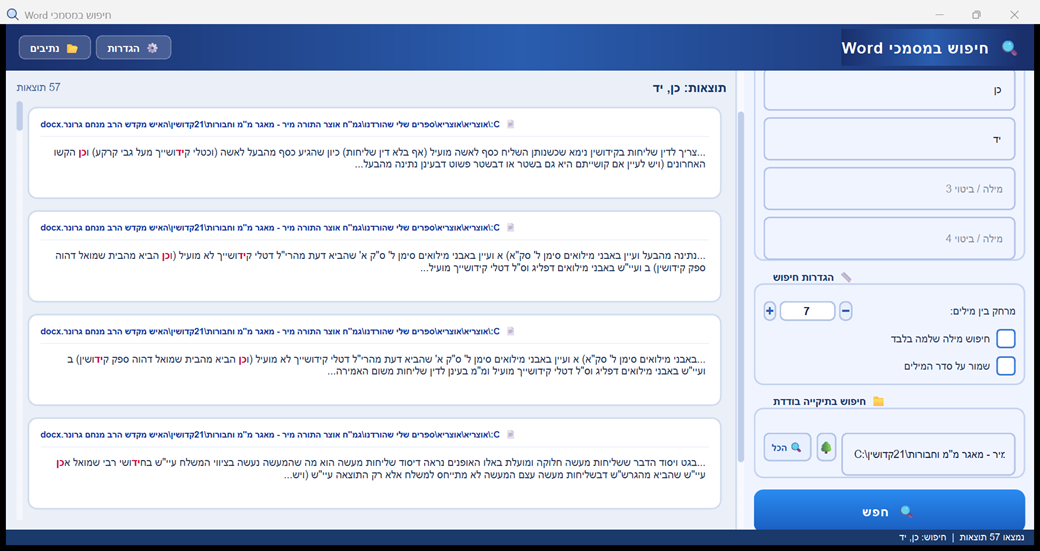Image resolution: width=1040 pixels, height=551 pixels.
Task: Open נתיבים paths from top bar
Action: [55, 48]
